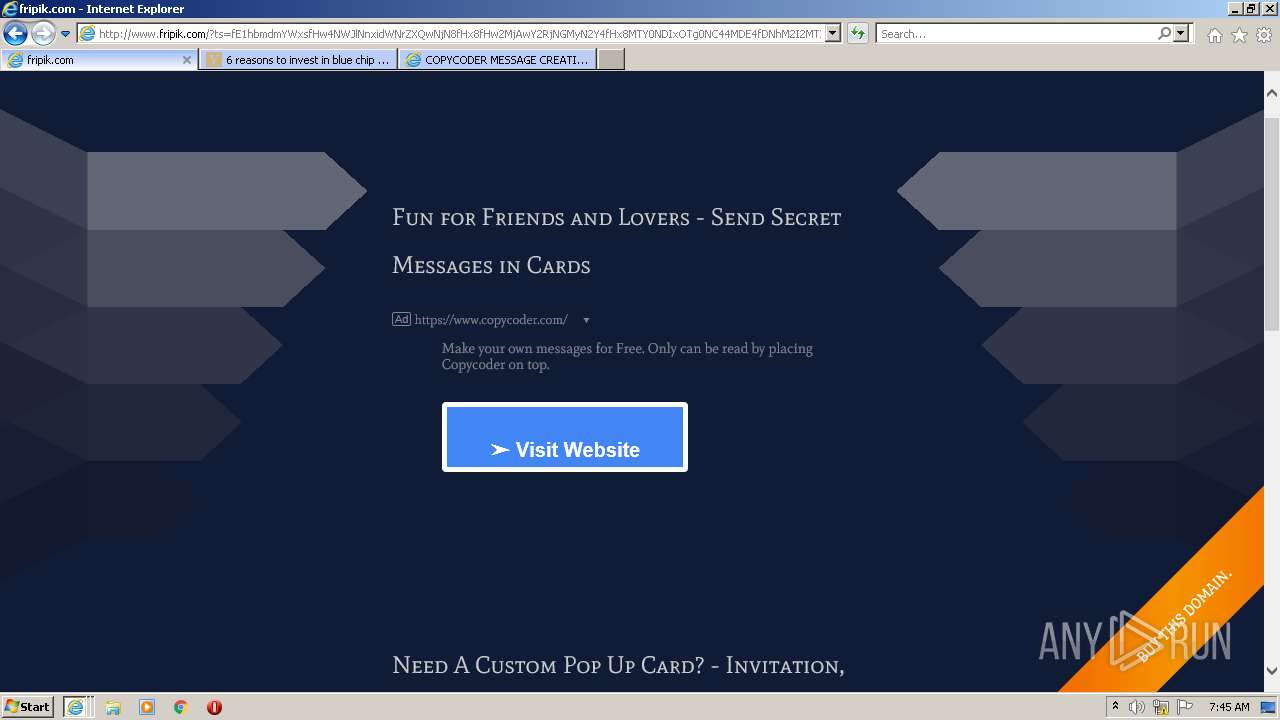1280x720 pixels.
Task: Click inside the Search box
Action: point(1017,34)
